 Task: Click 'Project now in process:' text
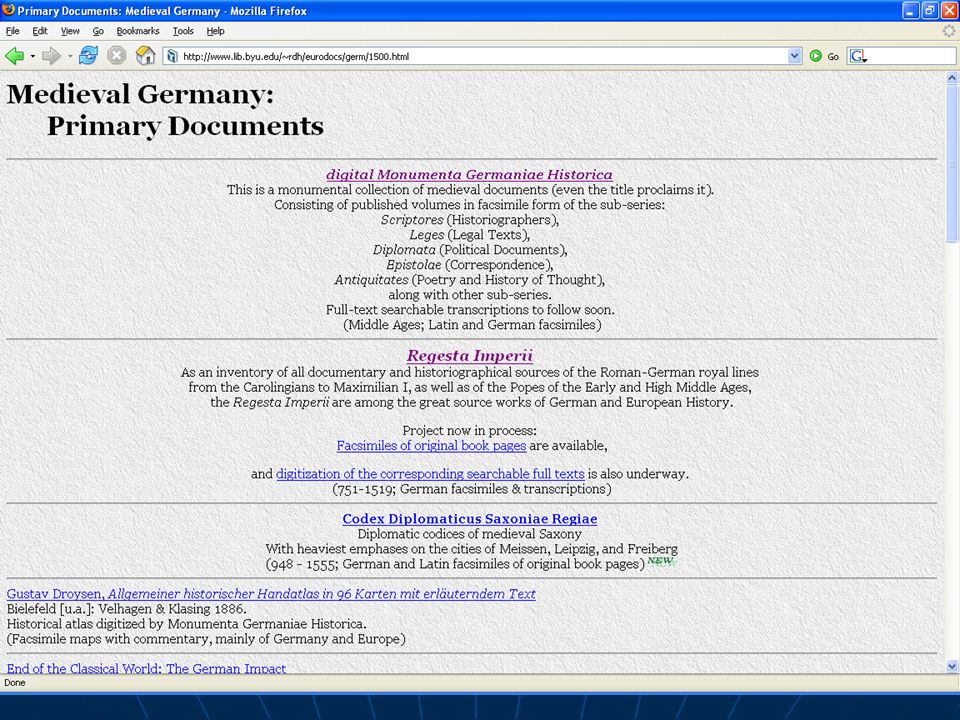[x=470, y=430]
